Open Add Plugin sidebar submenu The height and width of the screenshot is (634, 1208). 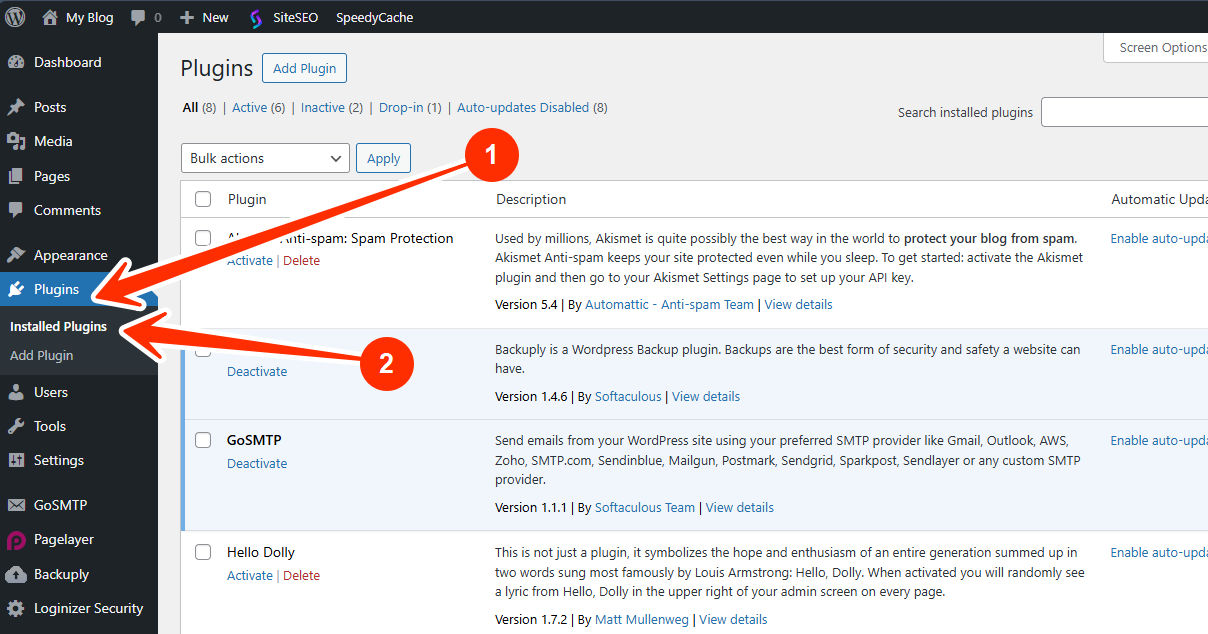pos(41,355)
